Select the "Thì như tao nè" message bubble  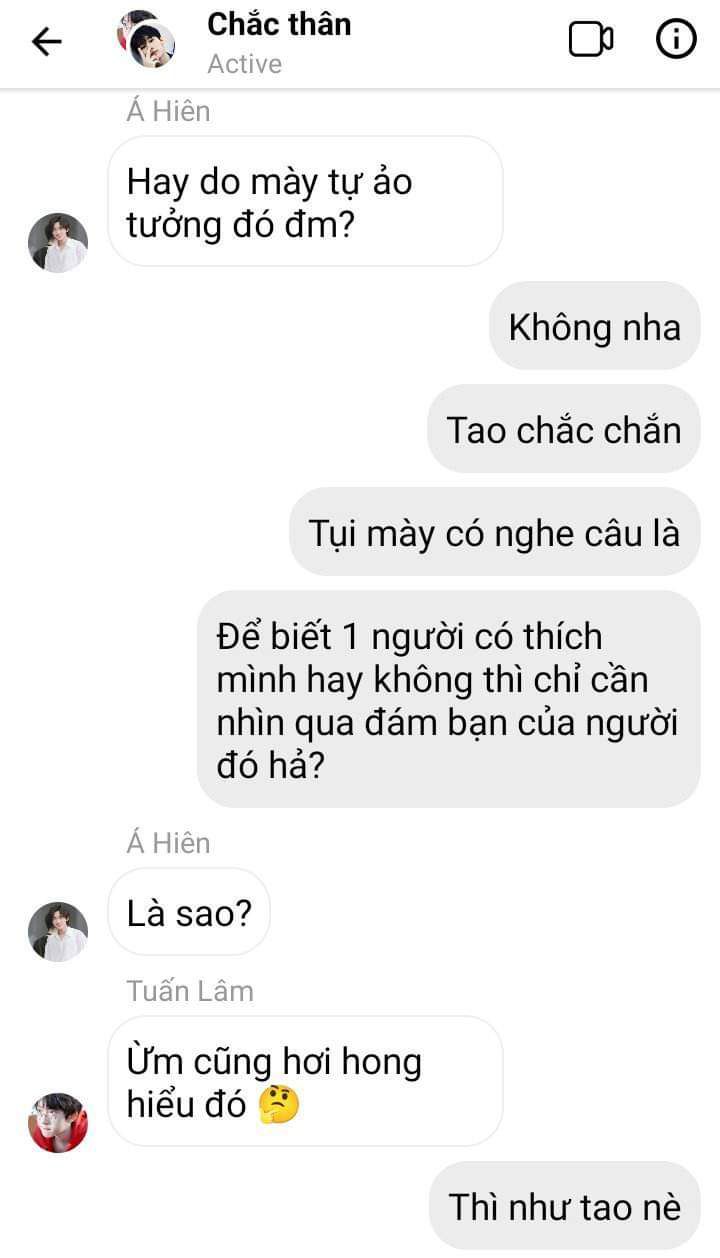[x=564, y=1206]
